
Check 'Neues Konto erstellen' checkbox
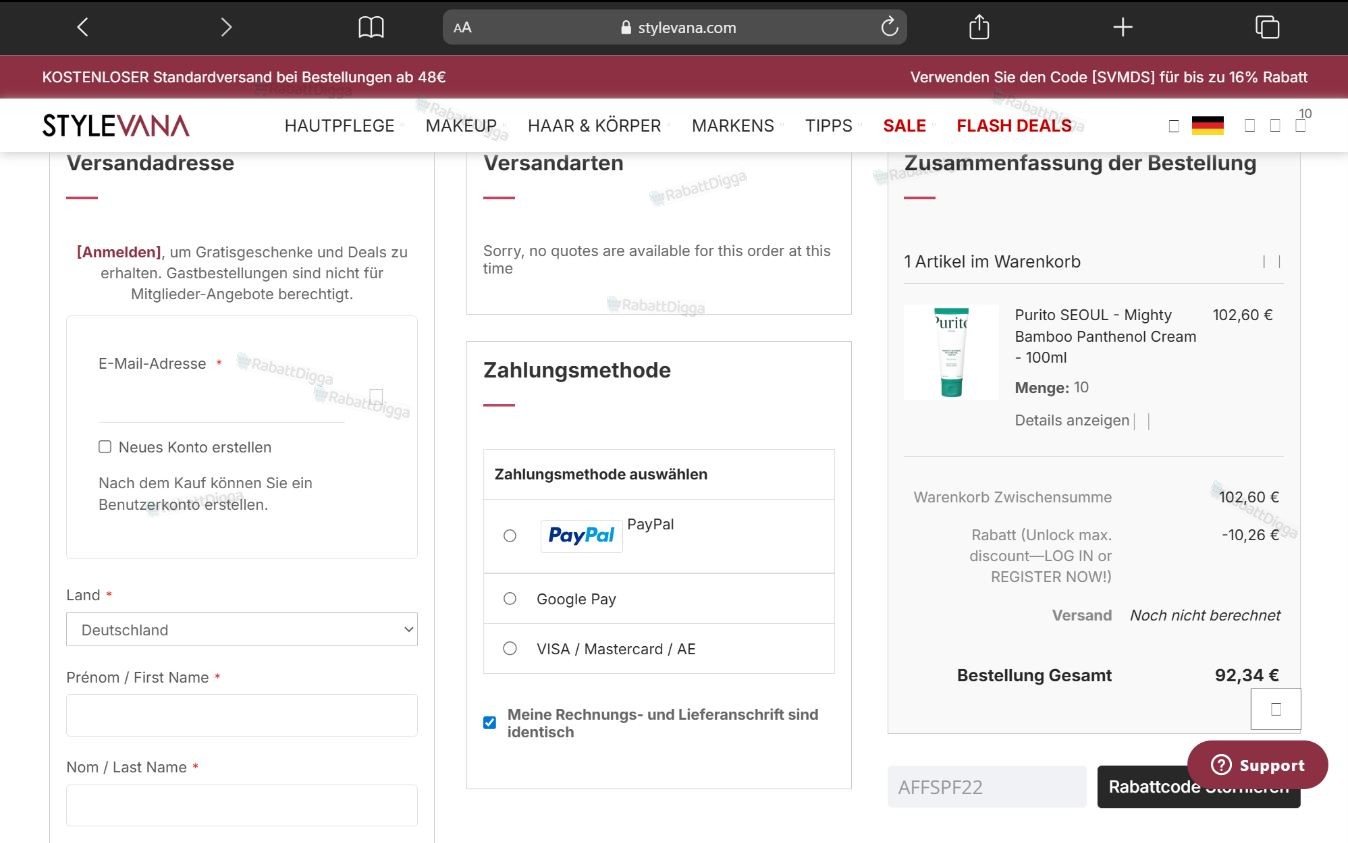tap(105, 447)
